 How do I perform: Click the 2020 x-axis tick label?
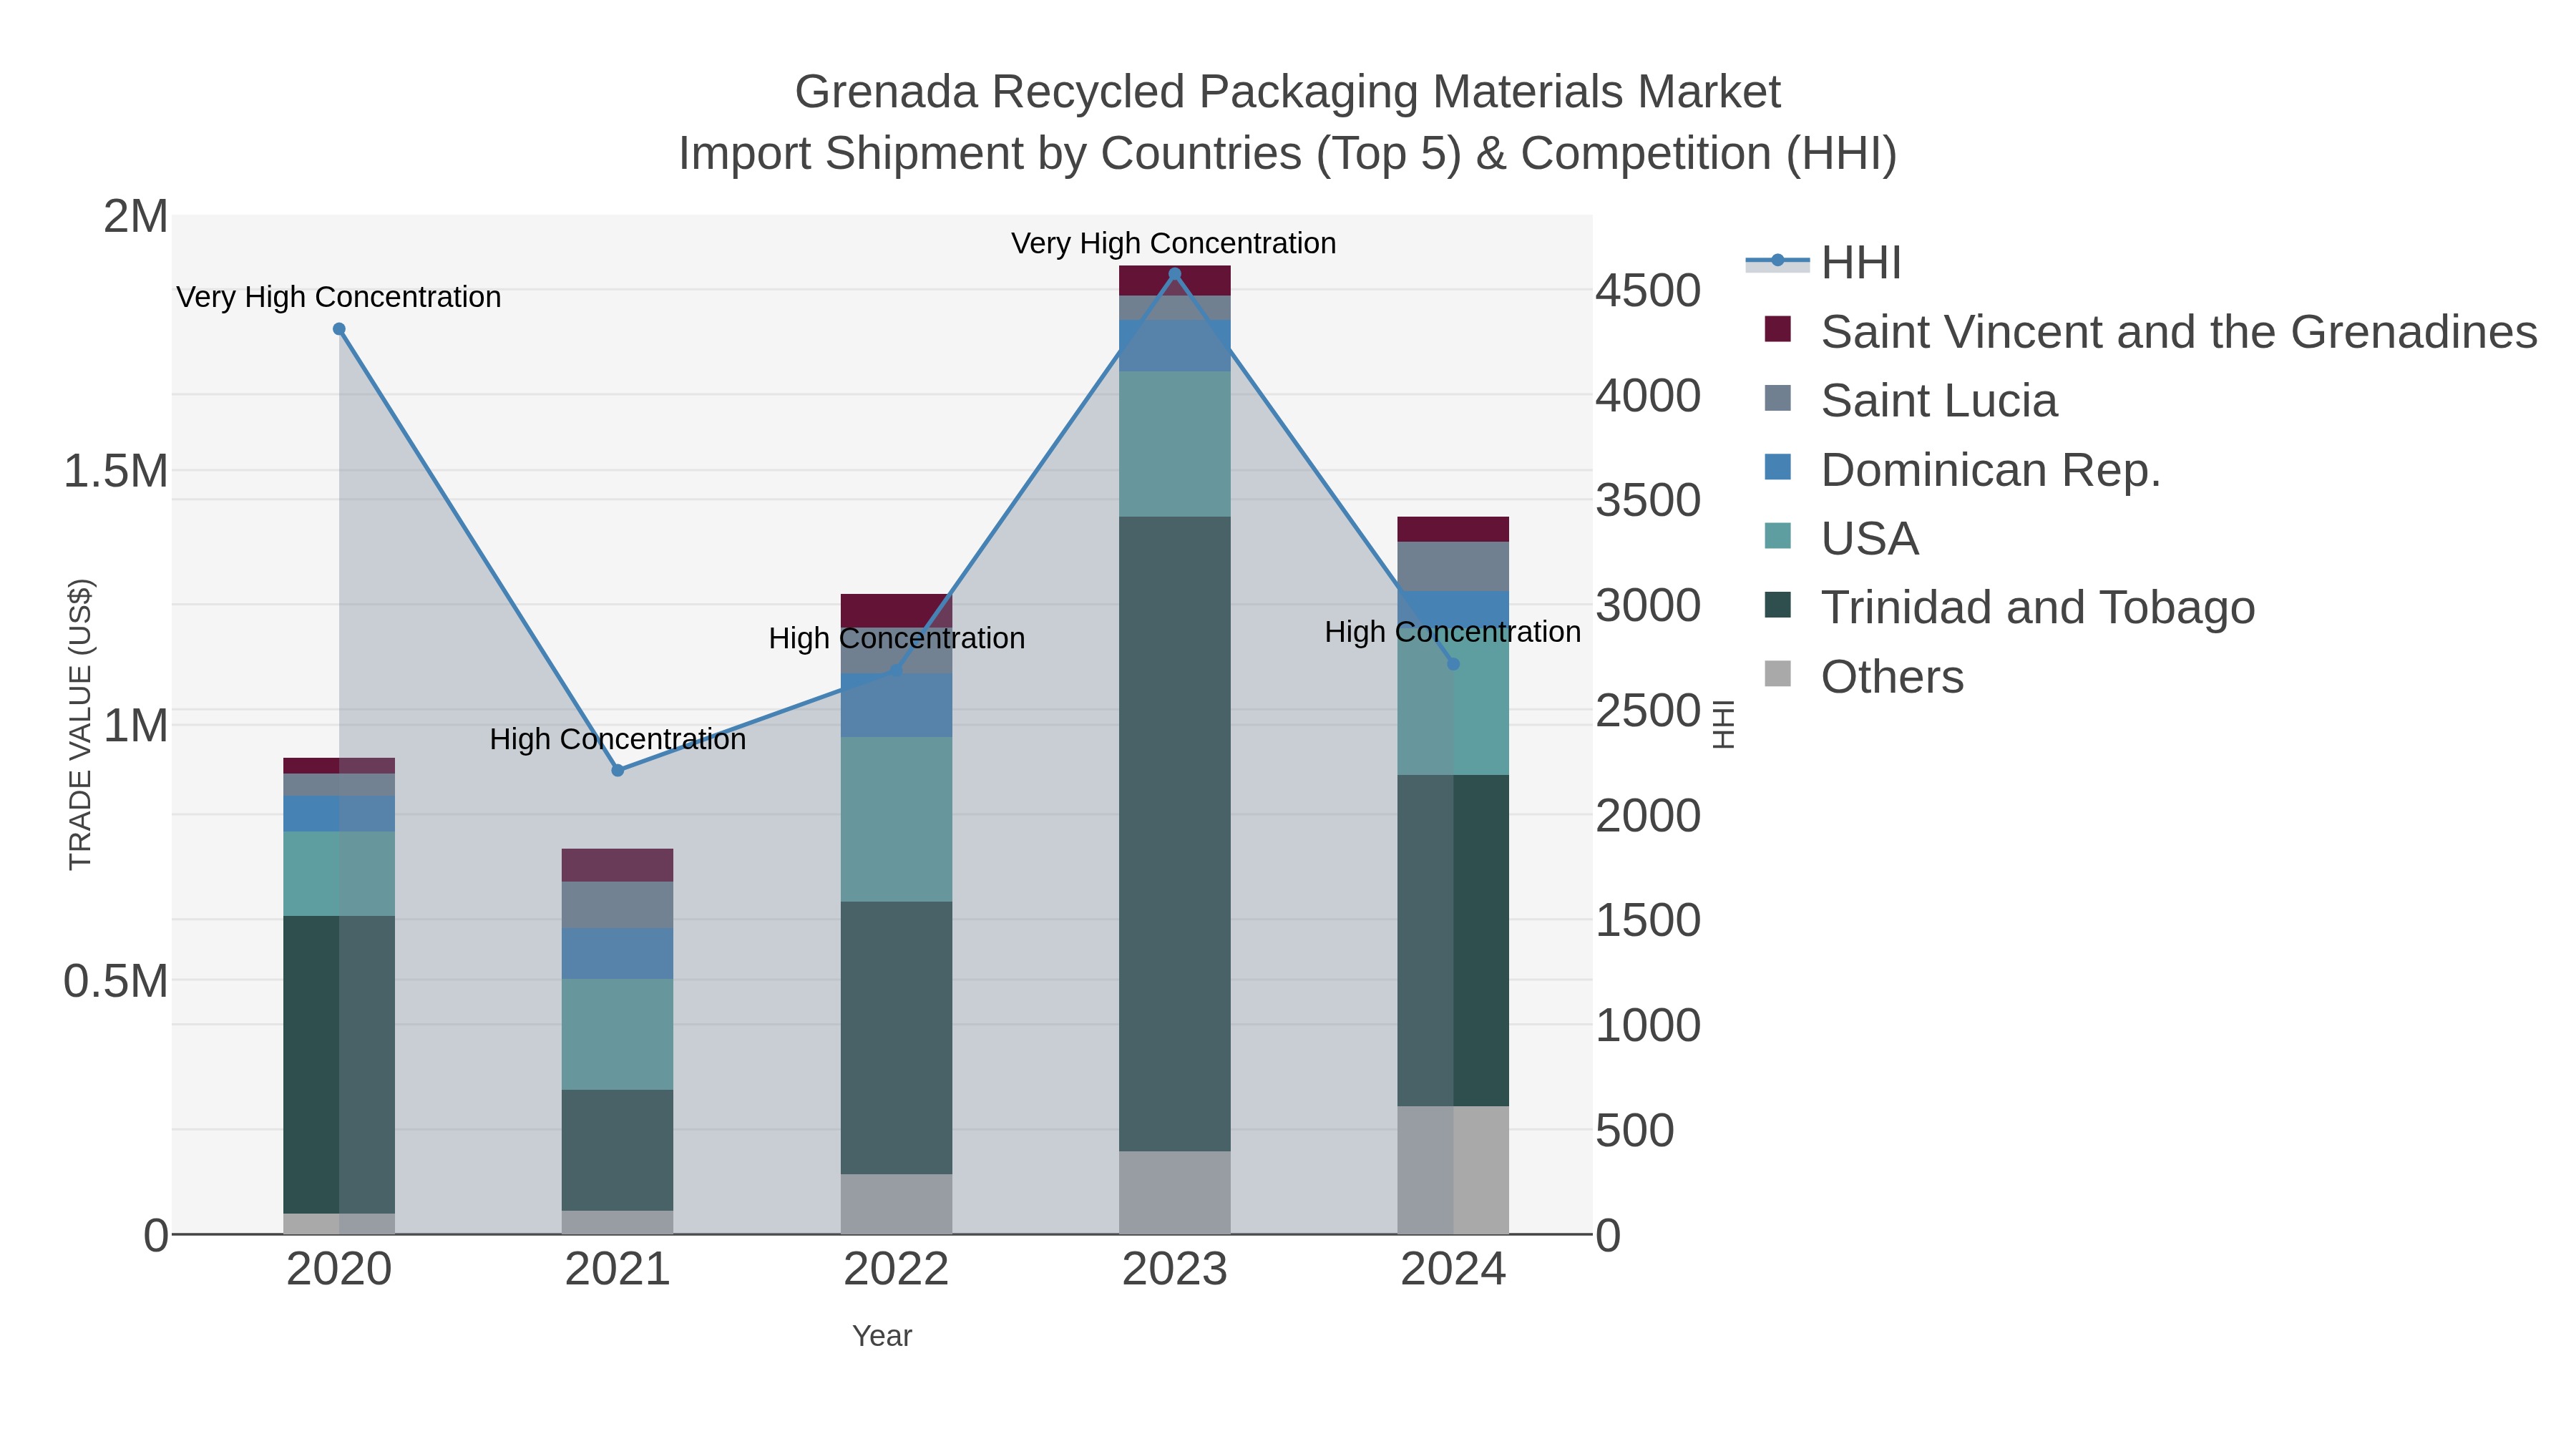[339, 1270]
